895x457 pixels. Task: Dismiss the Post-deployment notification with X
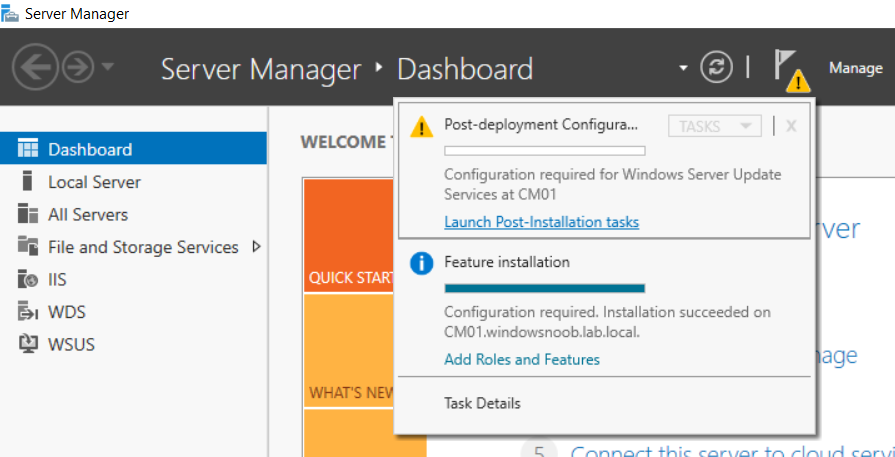791,126
